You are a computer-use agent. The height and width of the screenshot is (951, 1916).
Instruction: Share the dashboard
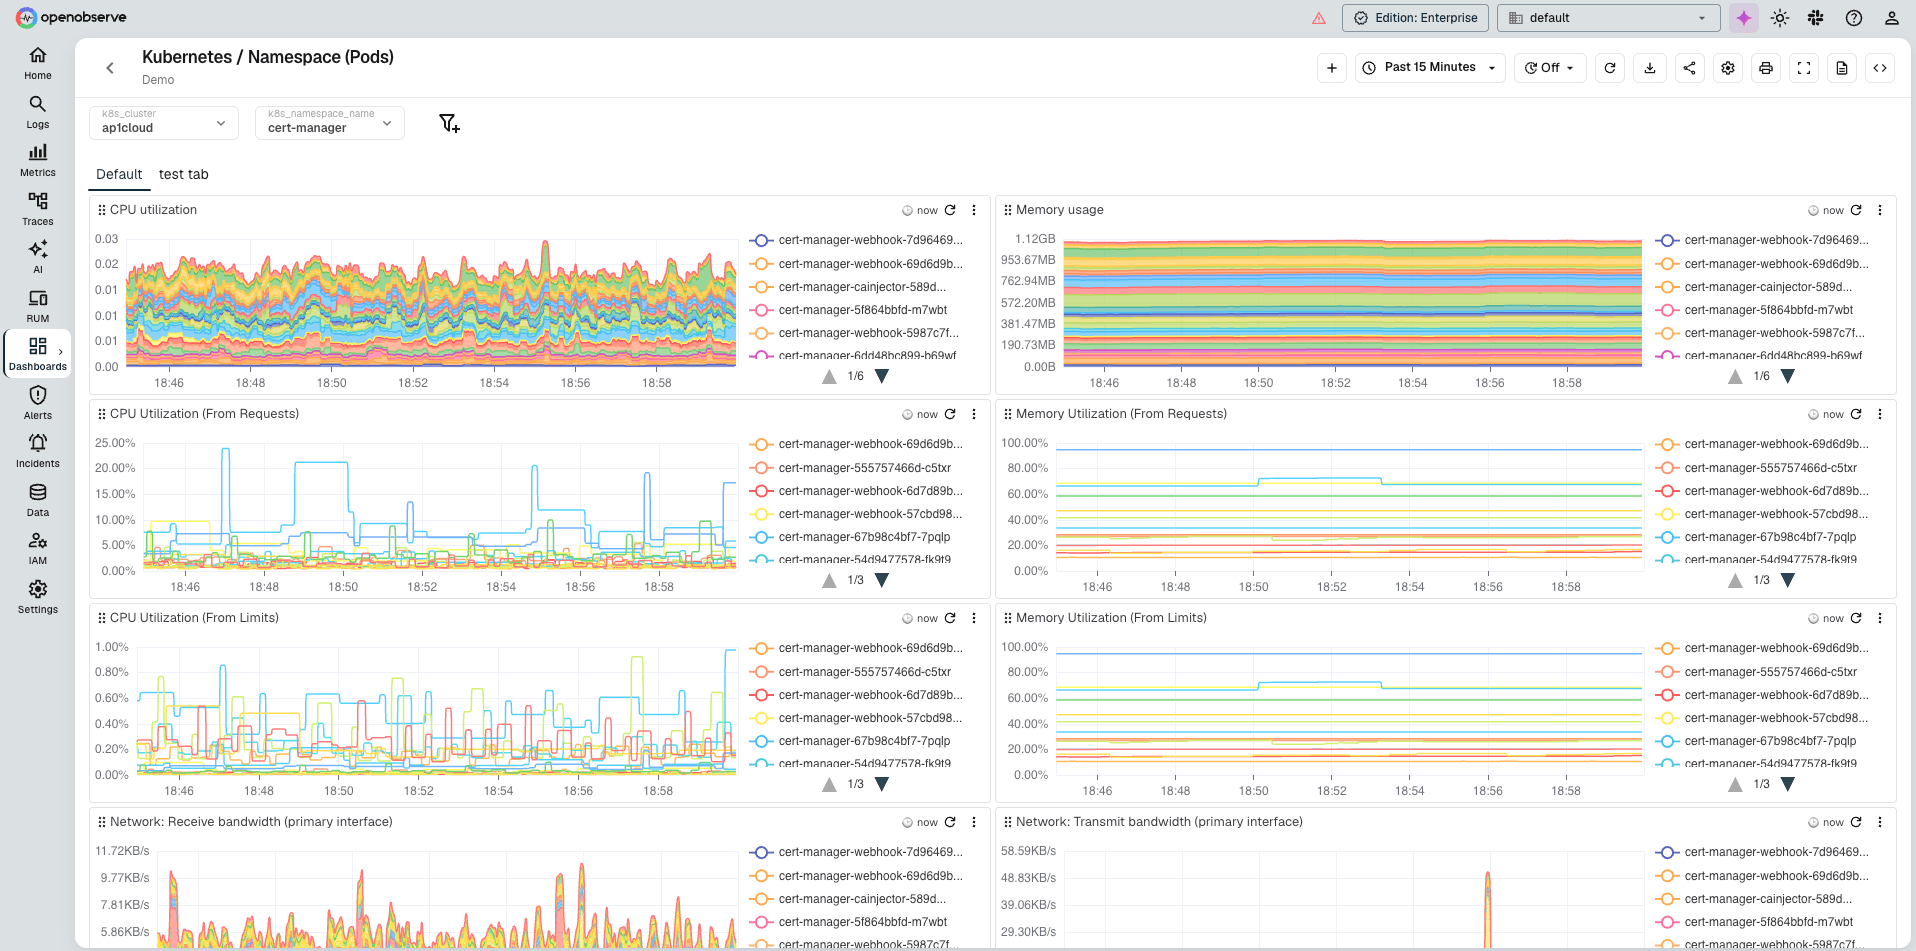point(1689,68)
